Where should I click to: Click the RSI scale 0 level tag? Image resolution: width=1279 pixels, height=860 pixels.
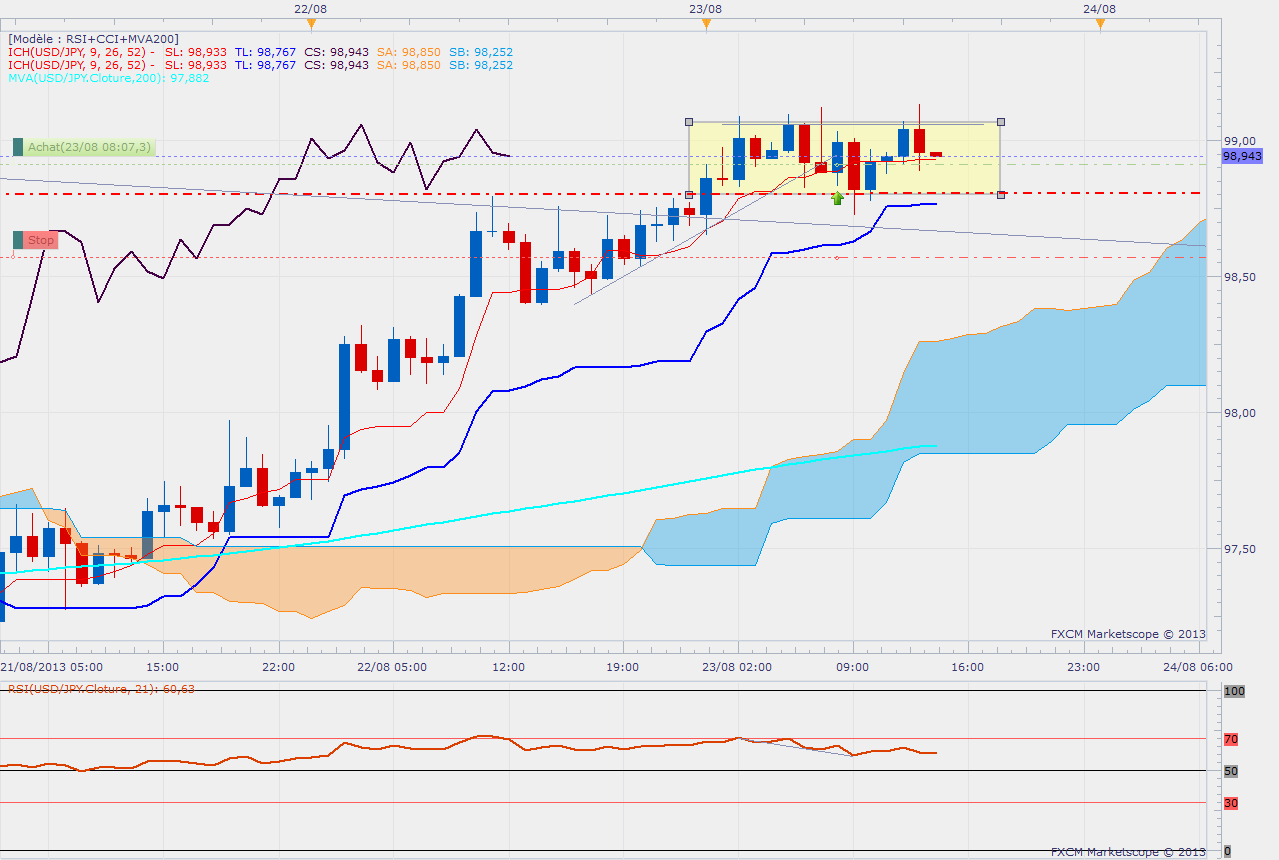tap(1230, 851)
